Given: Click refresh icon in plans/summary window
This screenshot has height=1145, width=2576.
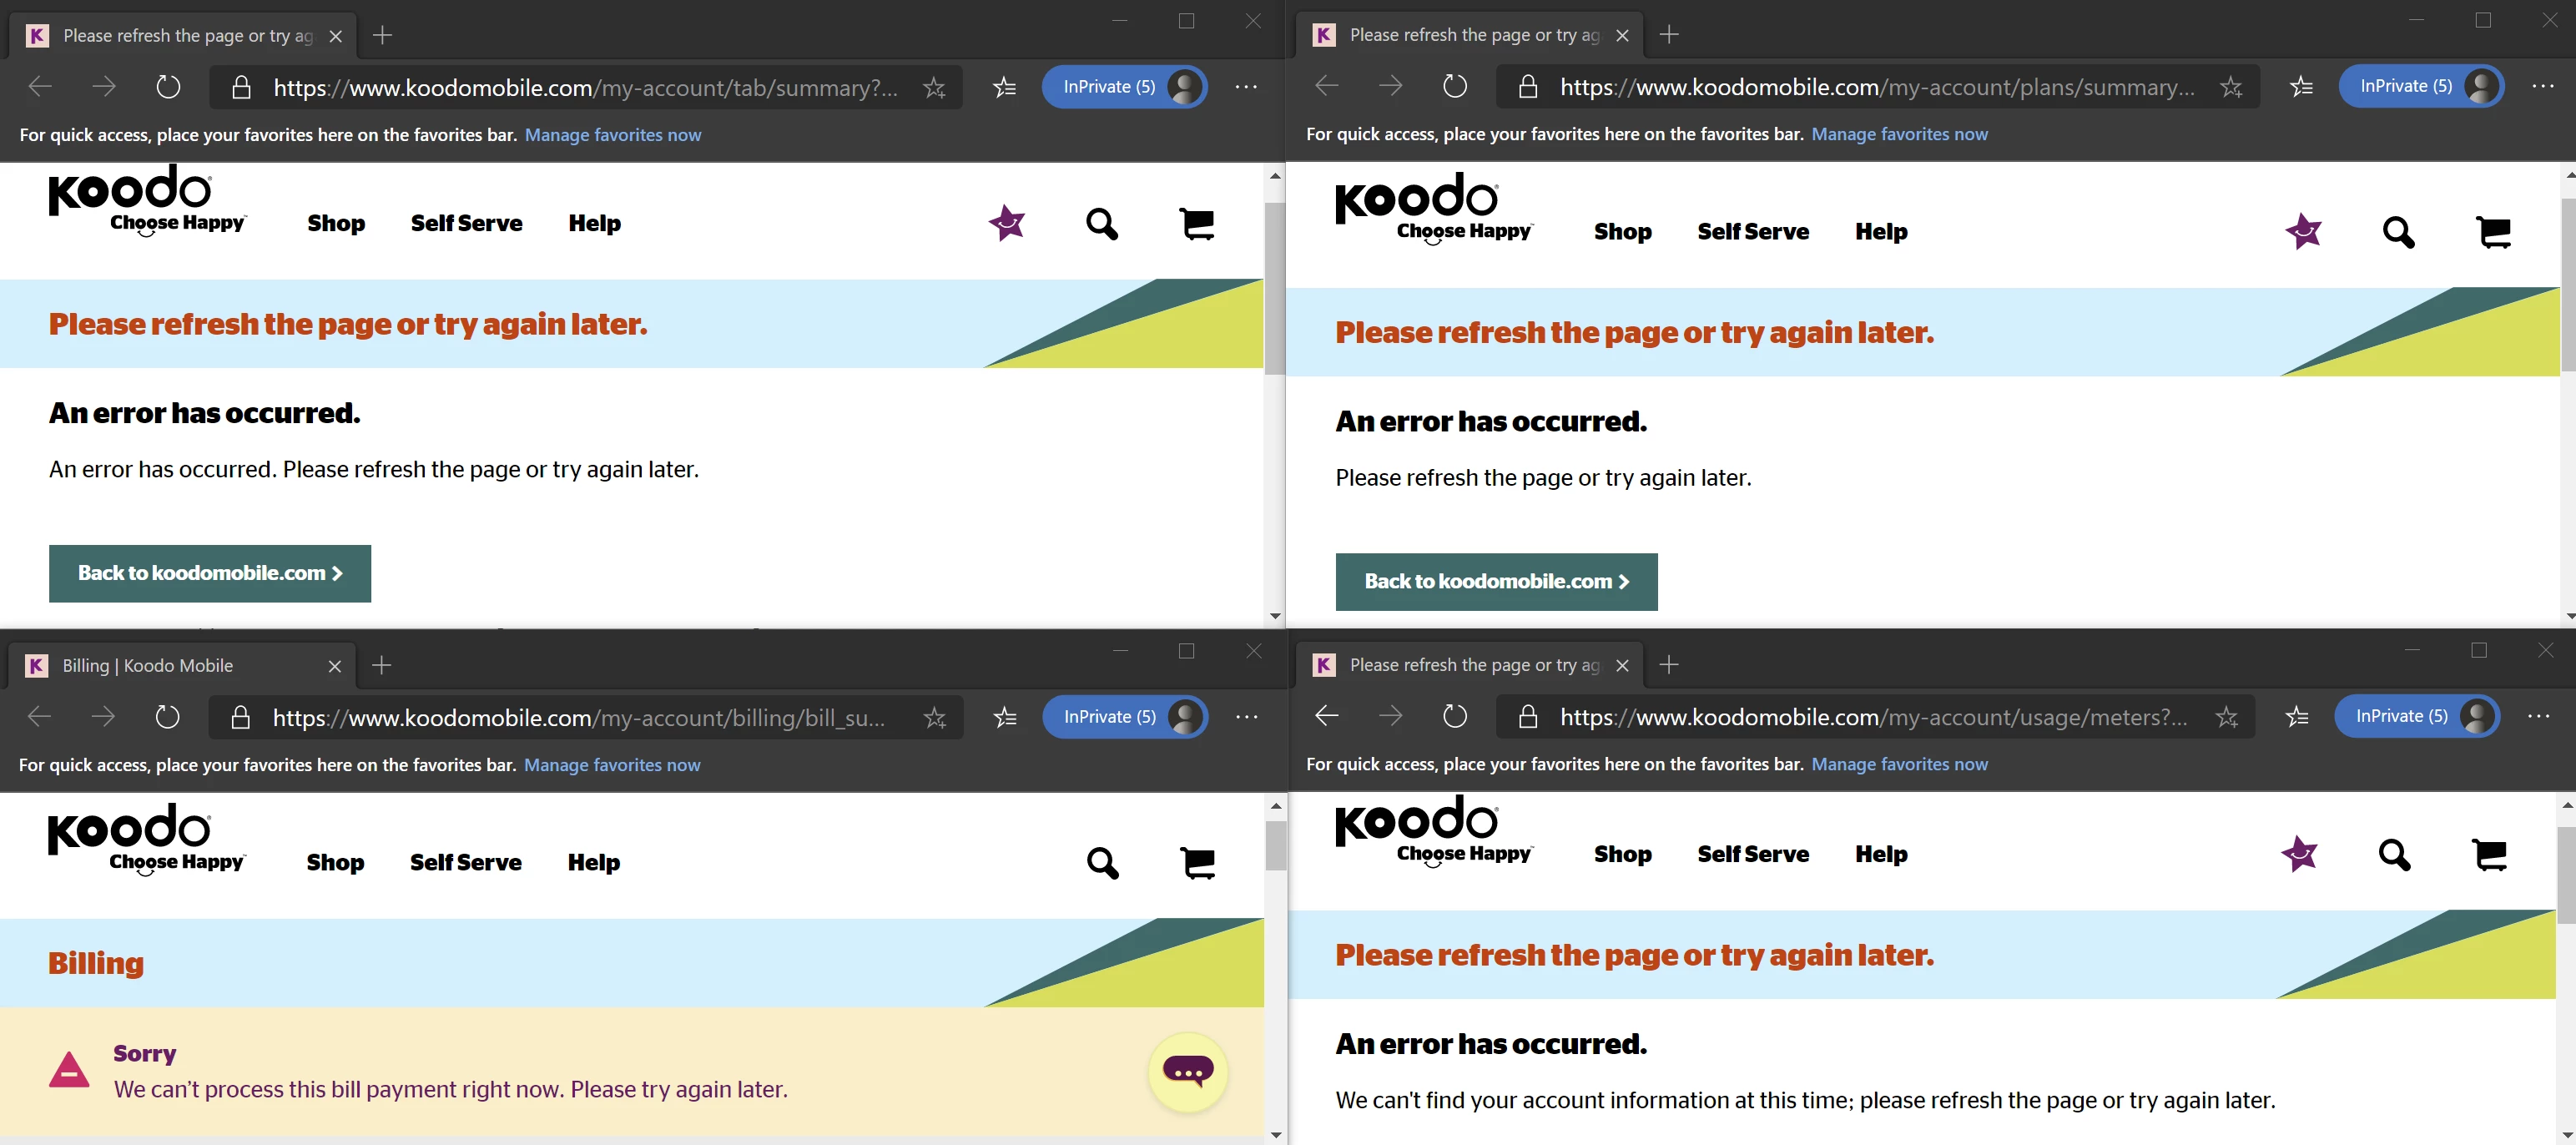Looking at the screenshot, I should click(x=1455, y=86).
